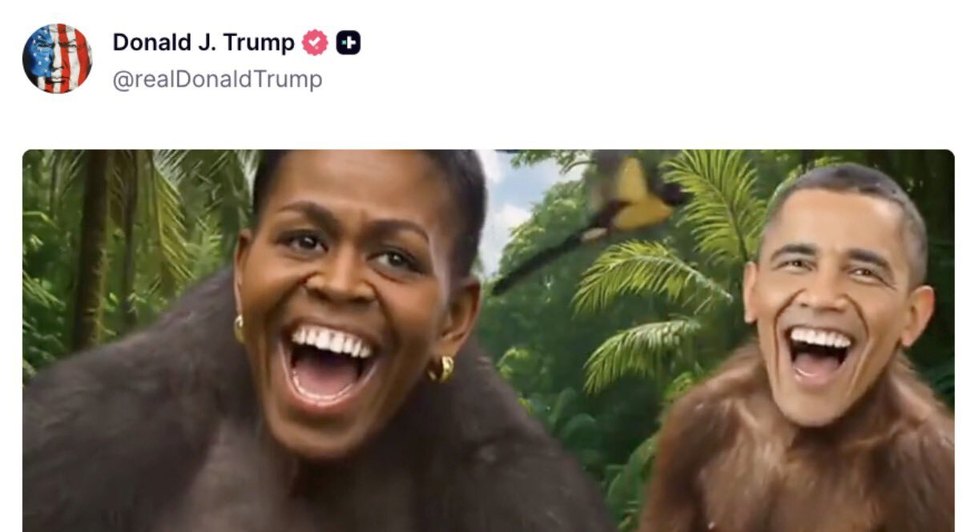Click the dark plus badge beside the name
Screen dimensions: 966x532
(348, 42)
